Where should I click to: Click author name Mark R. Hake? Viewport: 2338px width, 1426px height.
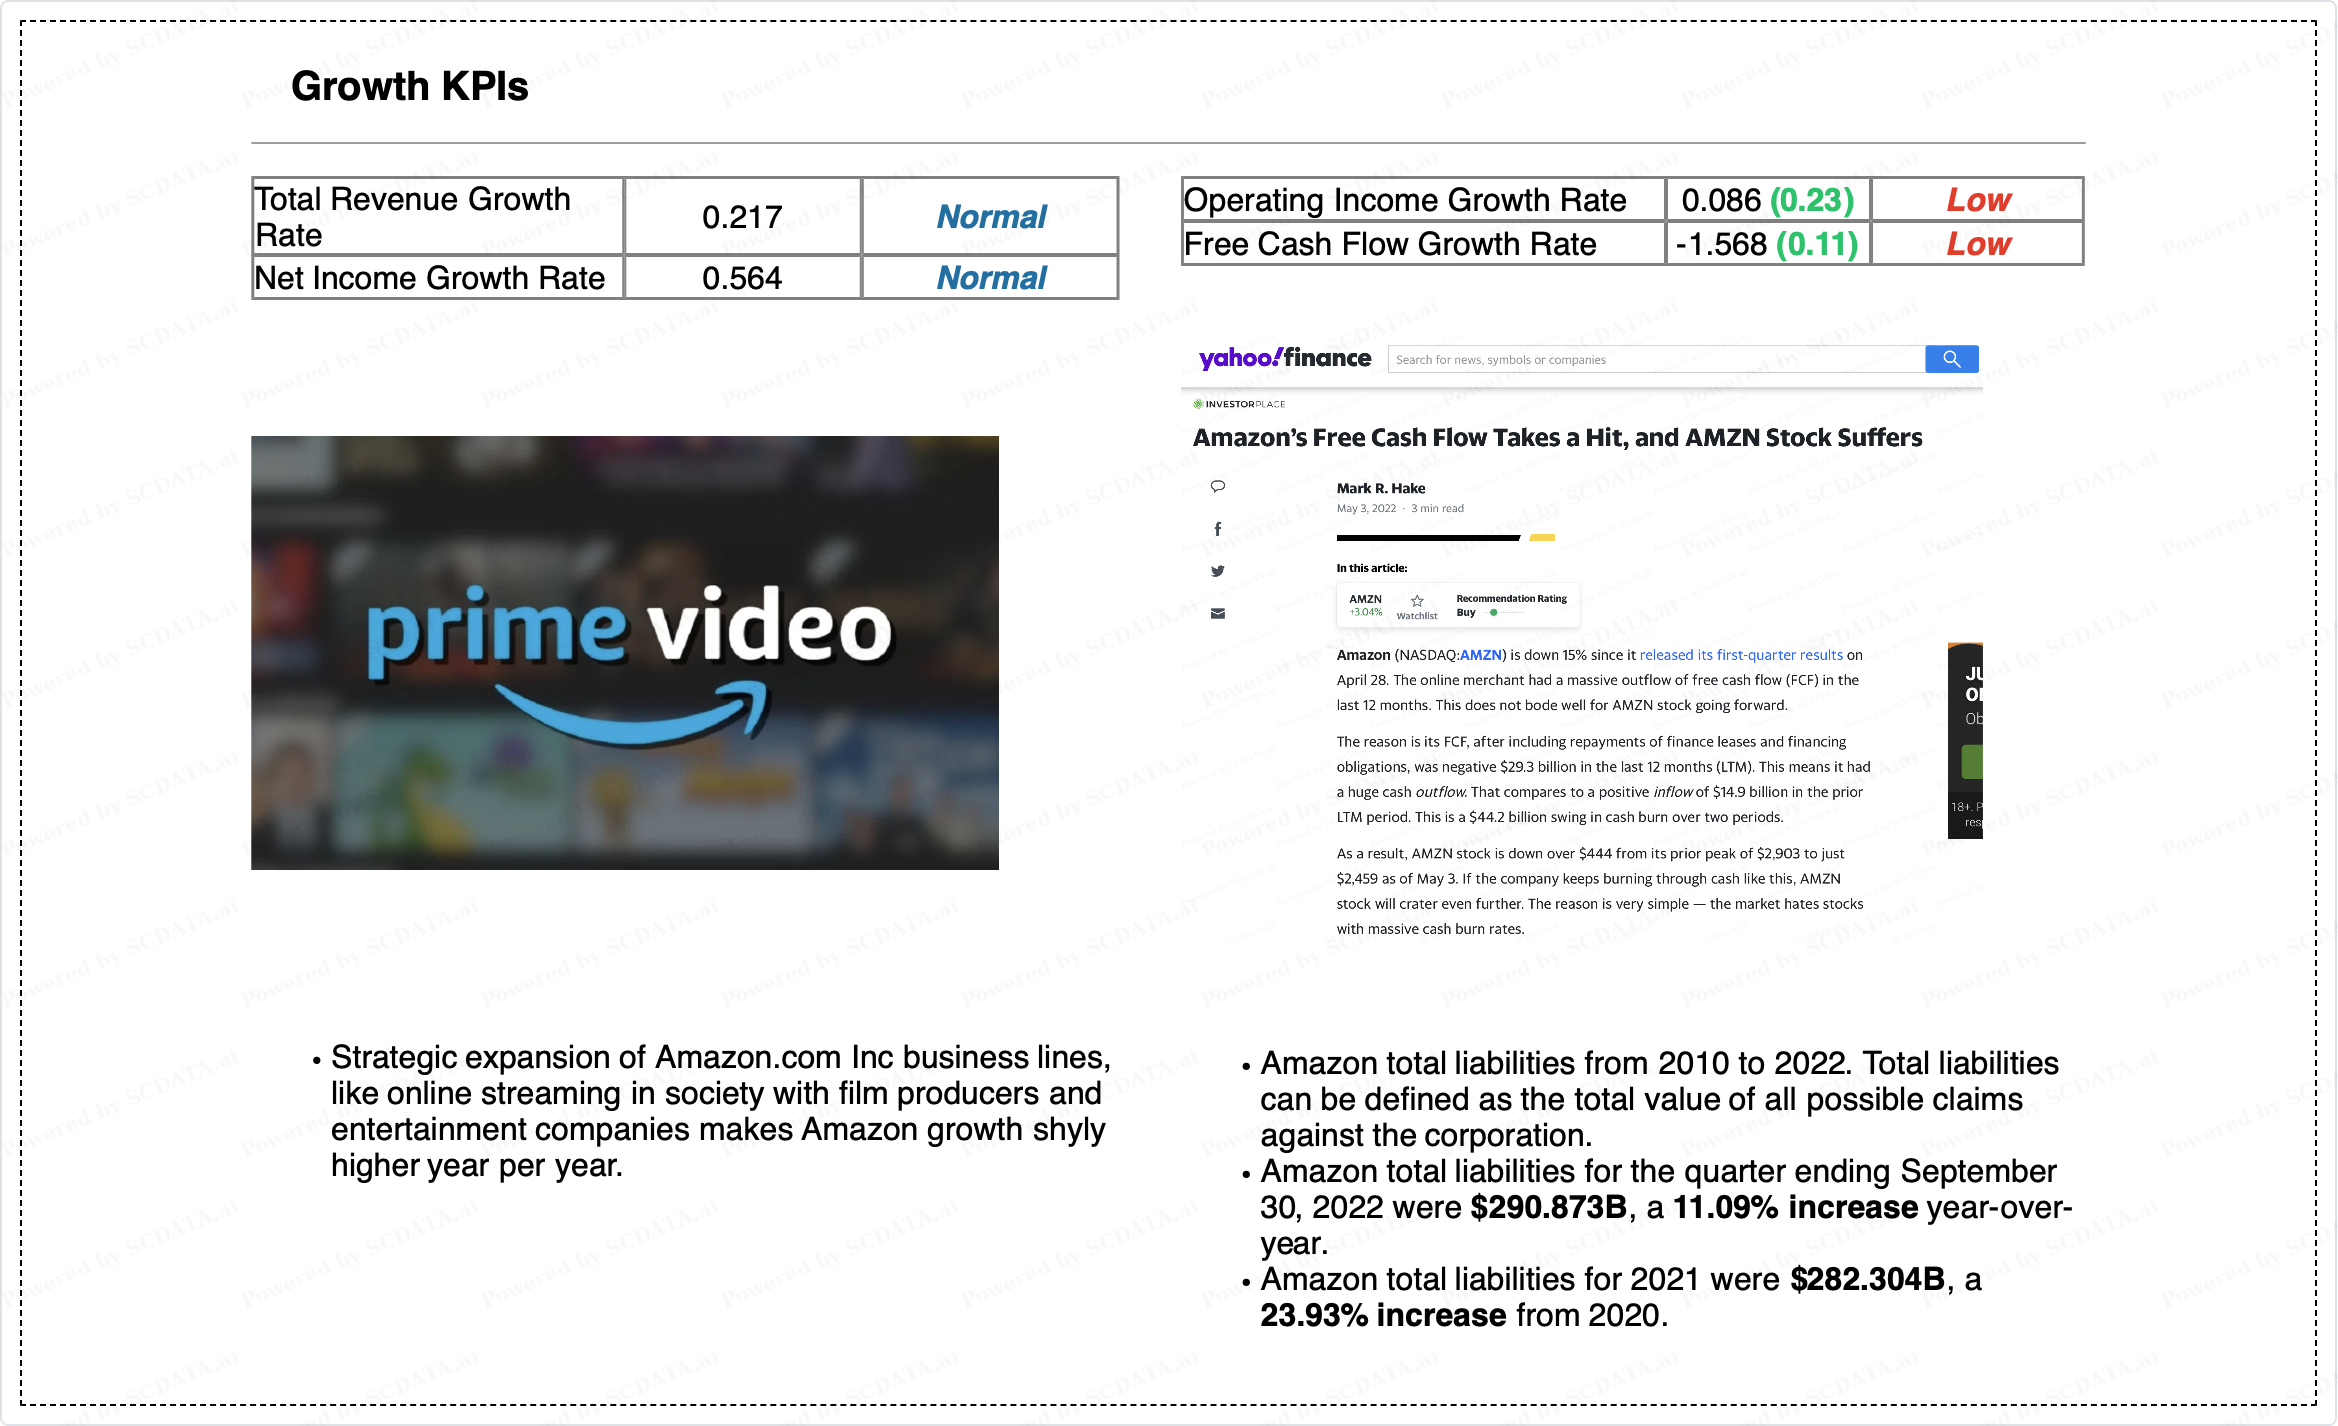pyautogui.click(x=1381, y=488)
